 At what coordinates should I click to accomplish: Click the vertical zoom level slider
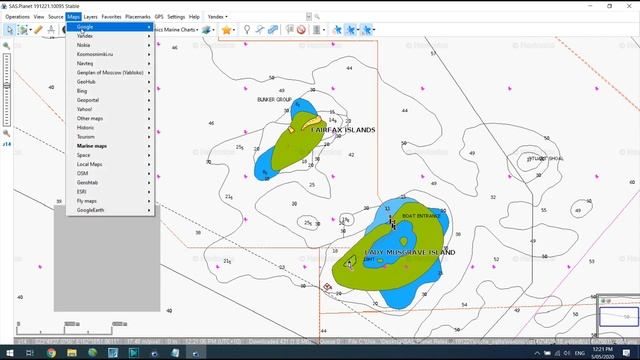(7, 89)
